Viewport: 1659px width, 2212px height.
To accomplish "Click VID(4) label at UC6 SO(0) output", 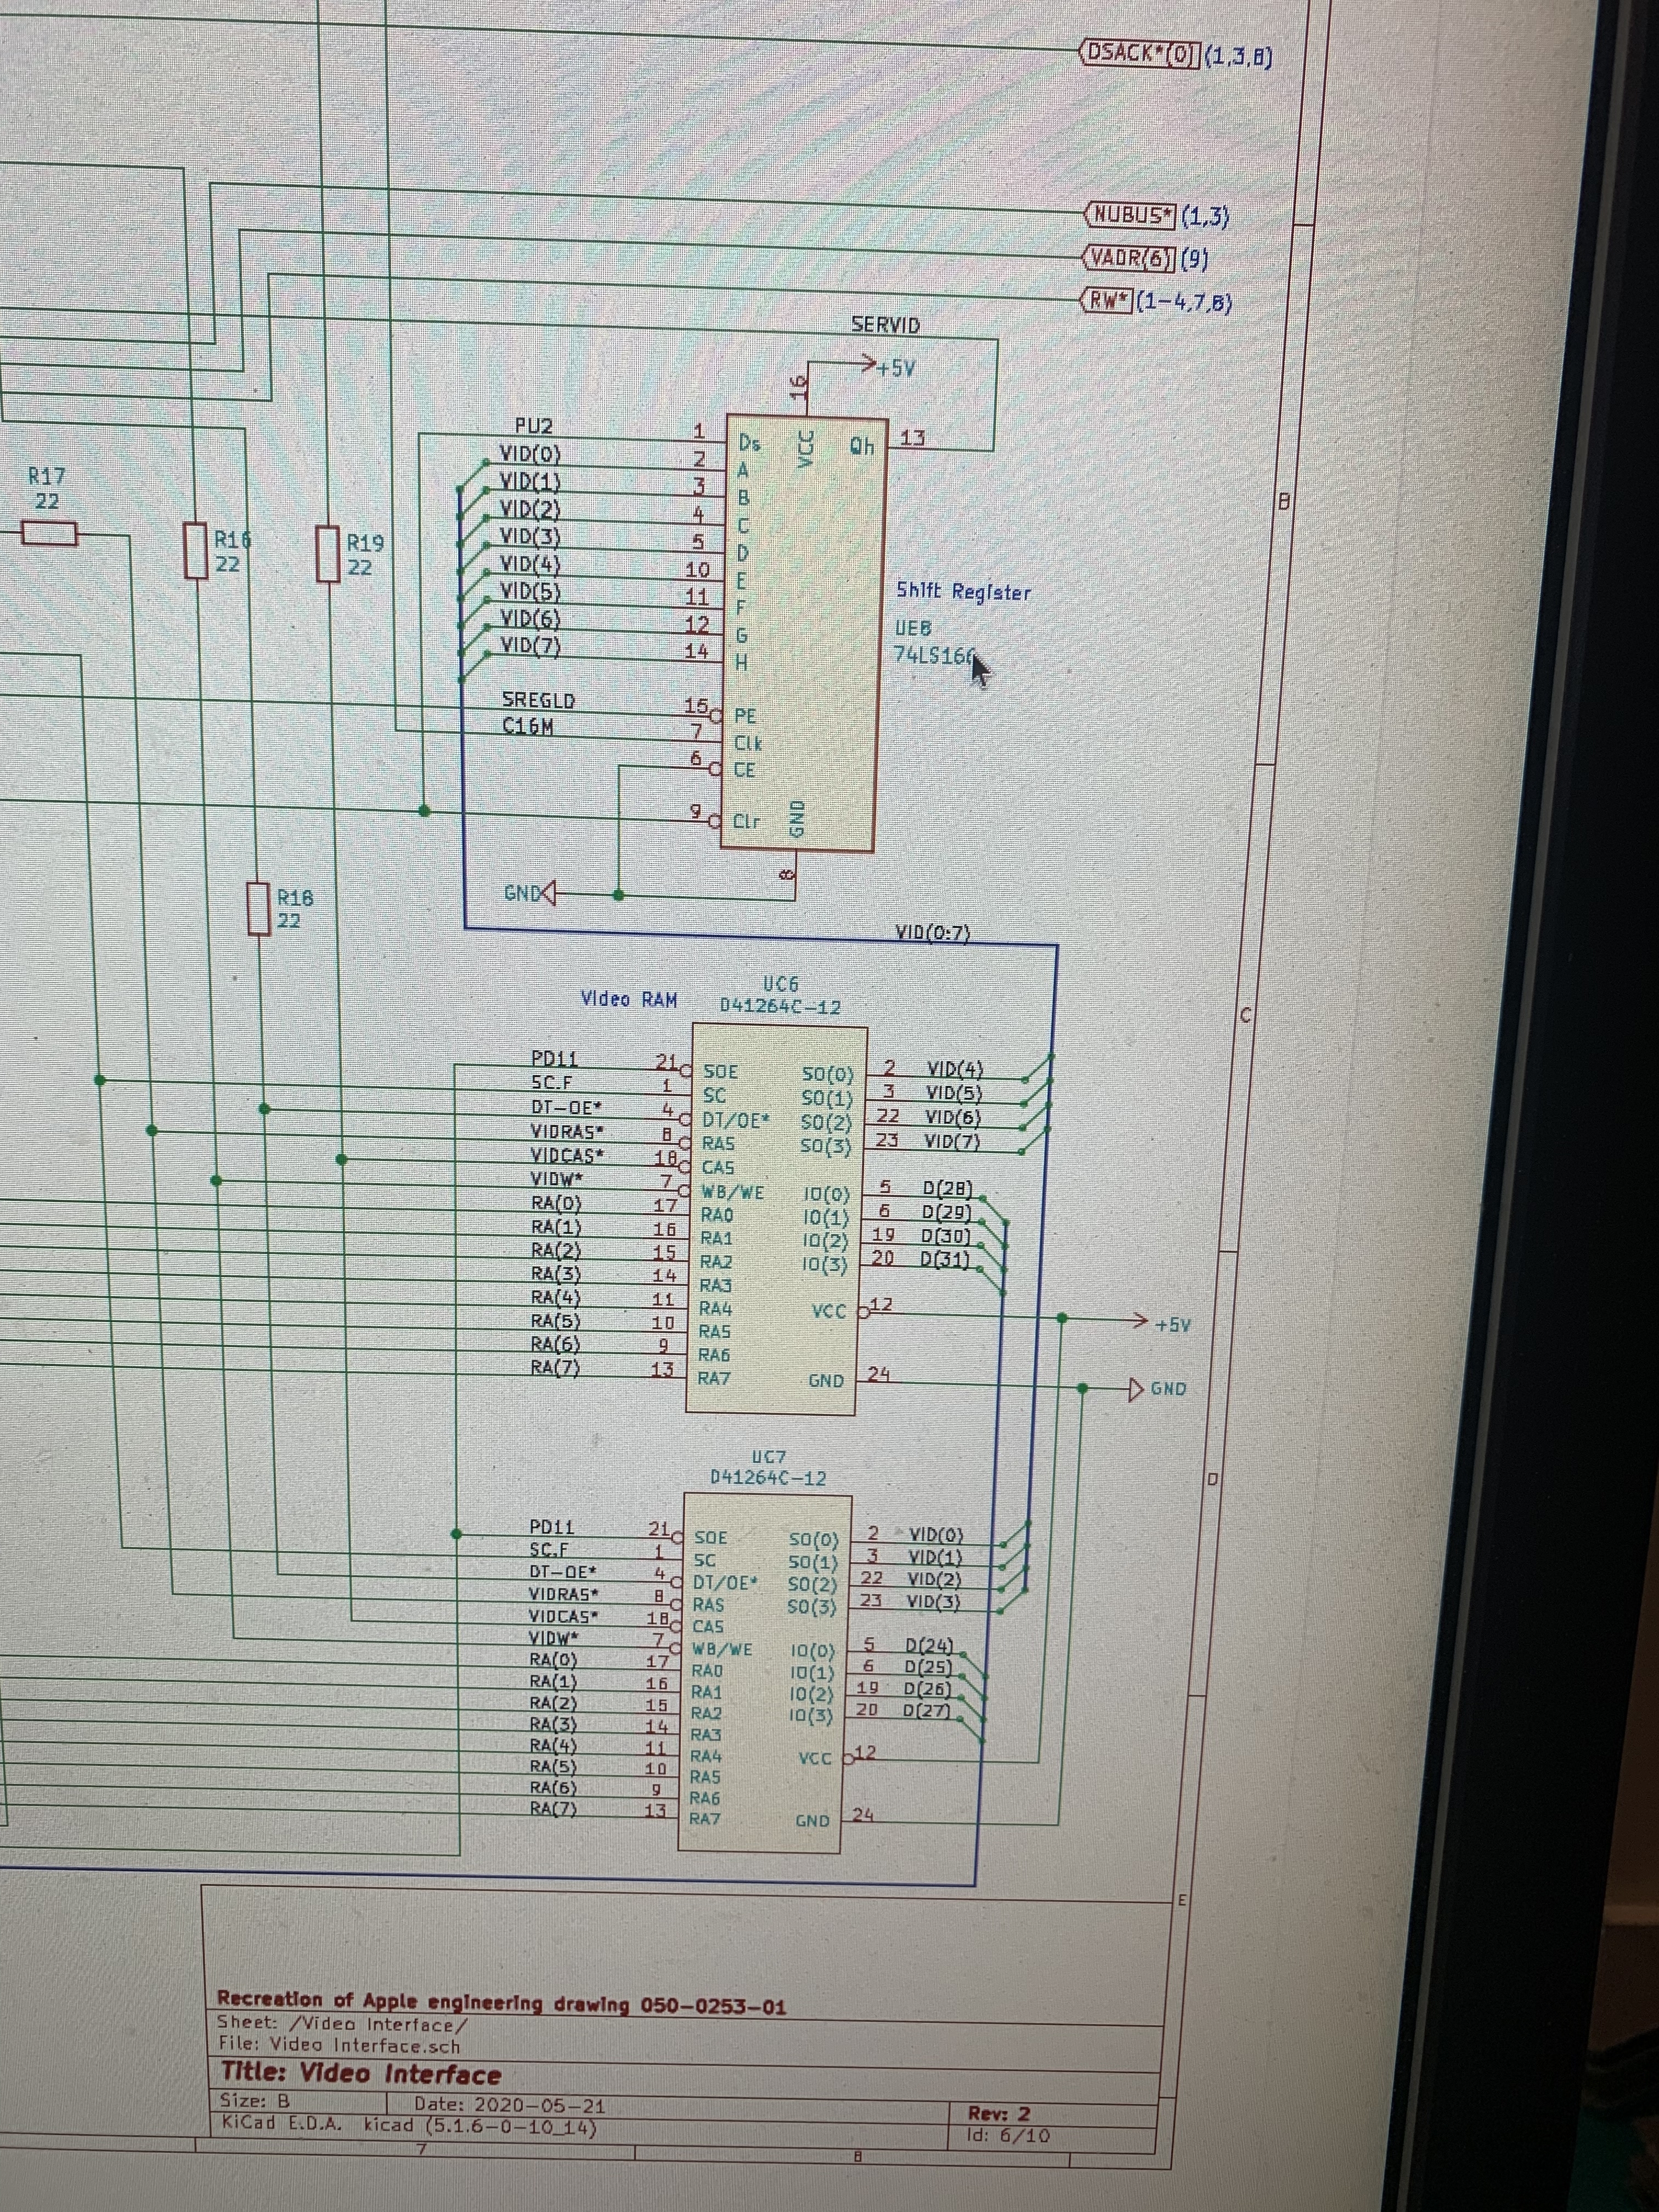I will pos(955,1070).
